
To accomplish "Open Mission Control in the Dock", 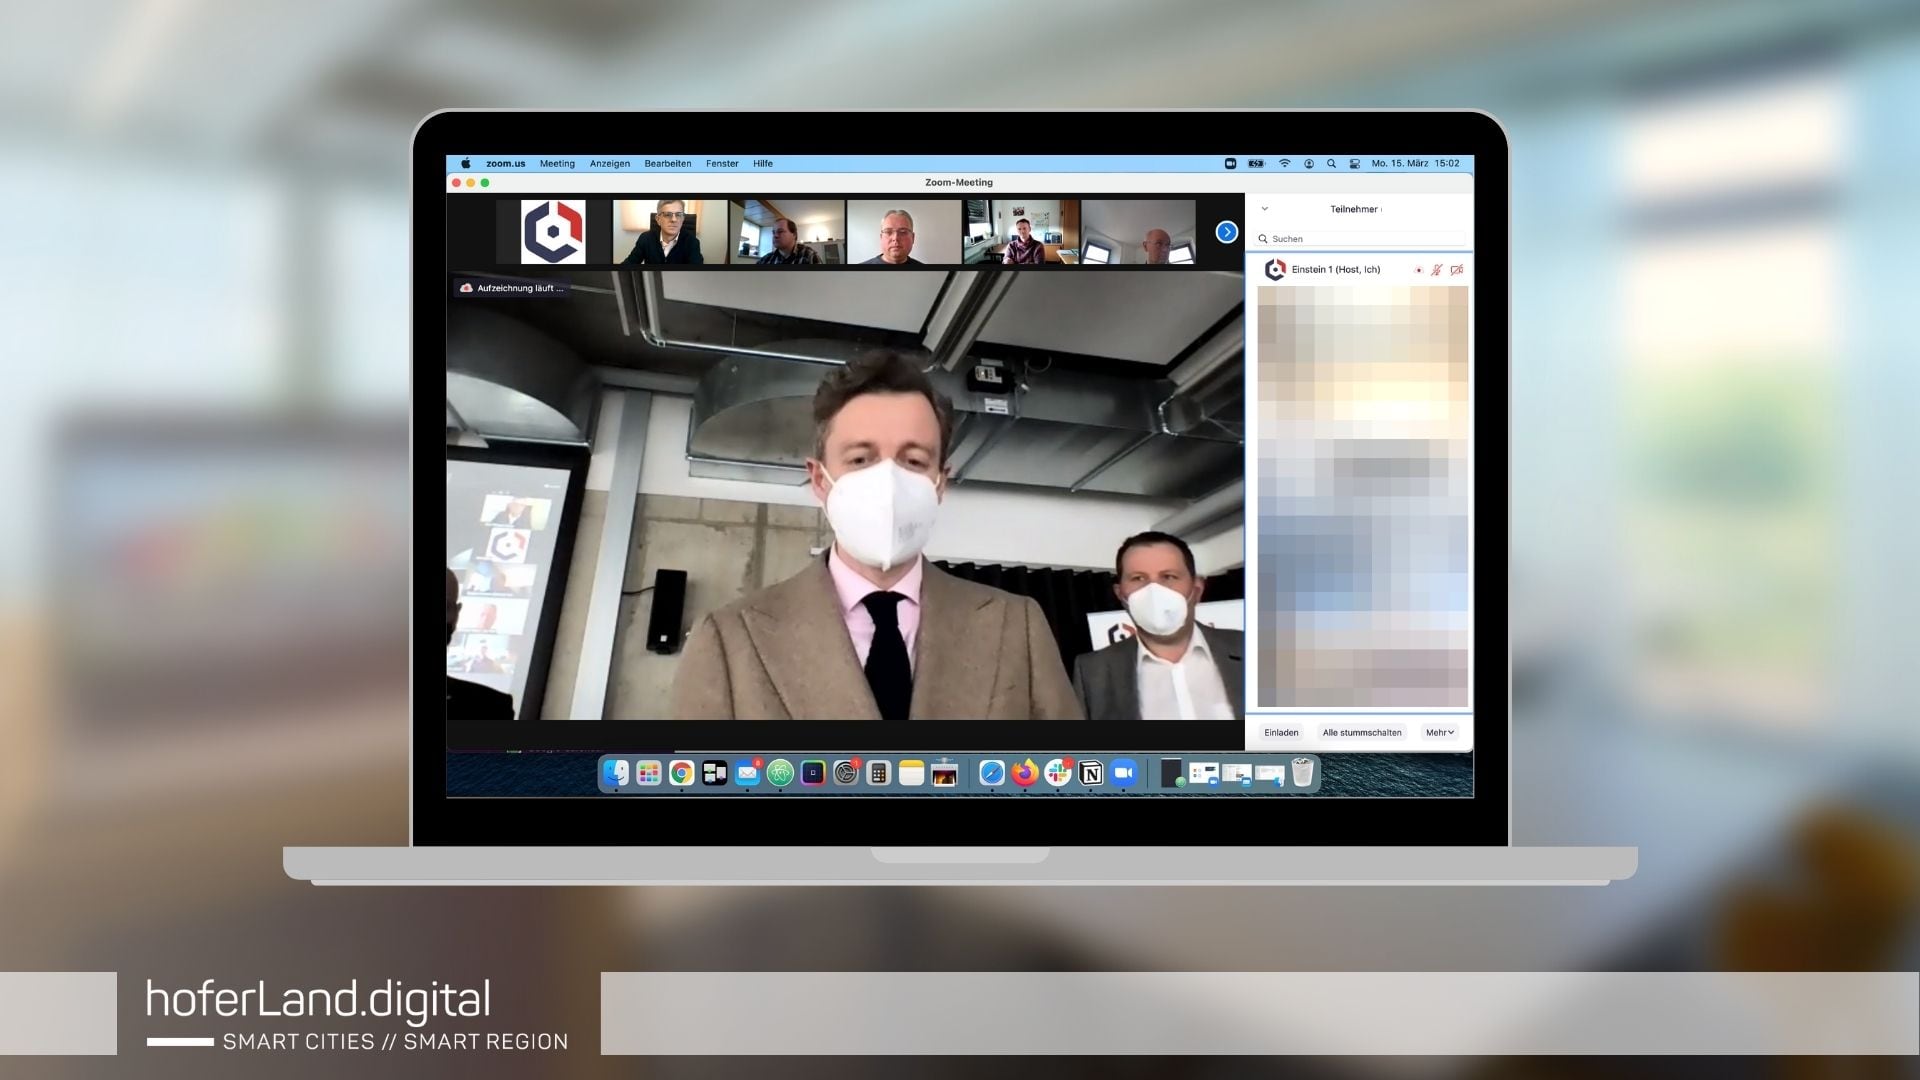I will coord(715,773).
